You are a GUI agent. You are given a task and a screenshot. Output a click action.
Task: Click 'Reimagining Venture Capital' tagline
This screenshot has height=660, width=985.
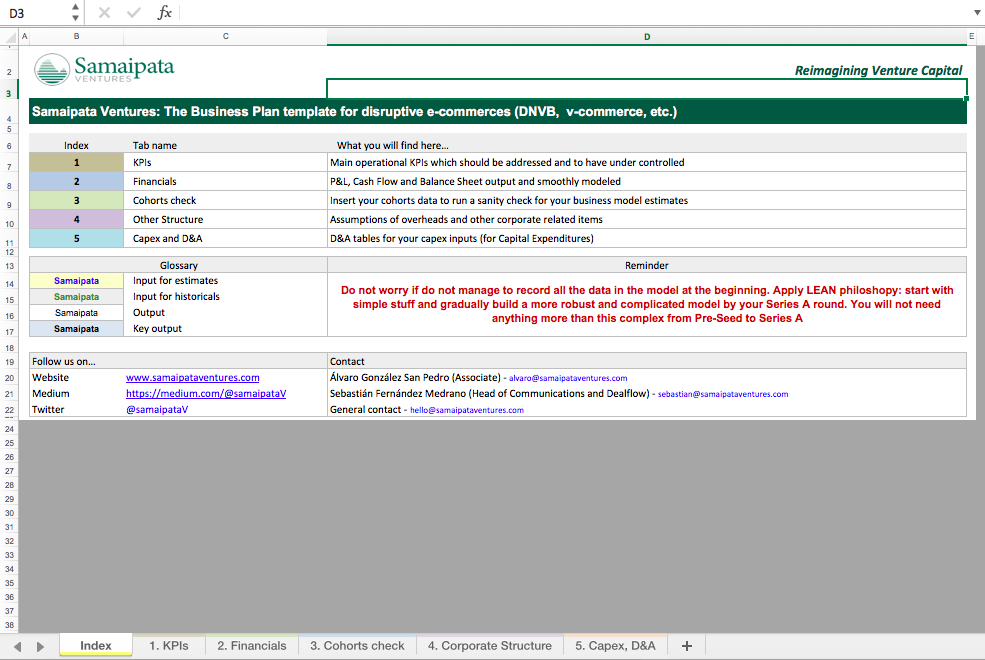point(878,70)
